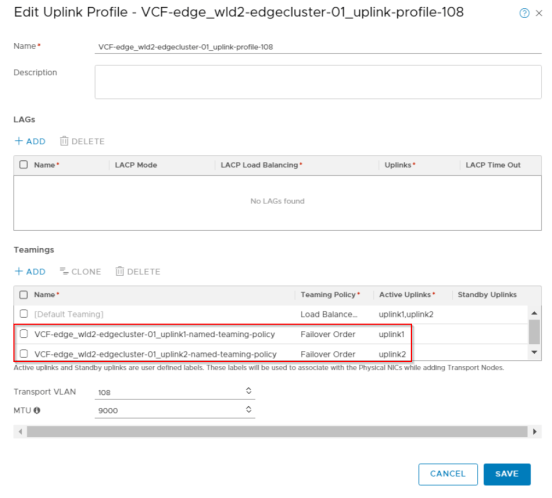This screenshot has width=552, height=498.
Task: Click the Teamings plus ADD icon
Action: tap(19, 271)
